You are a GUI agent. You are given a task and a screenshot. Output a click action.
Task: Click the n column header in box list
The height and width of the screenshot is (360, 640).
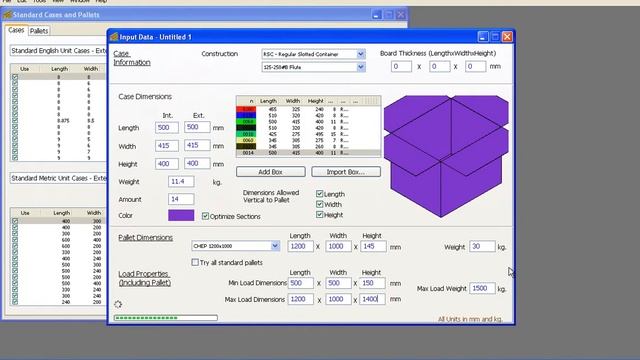[247, 100]
